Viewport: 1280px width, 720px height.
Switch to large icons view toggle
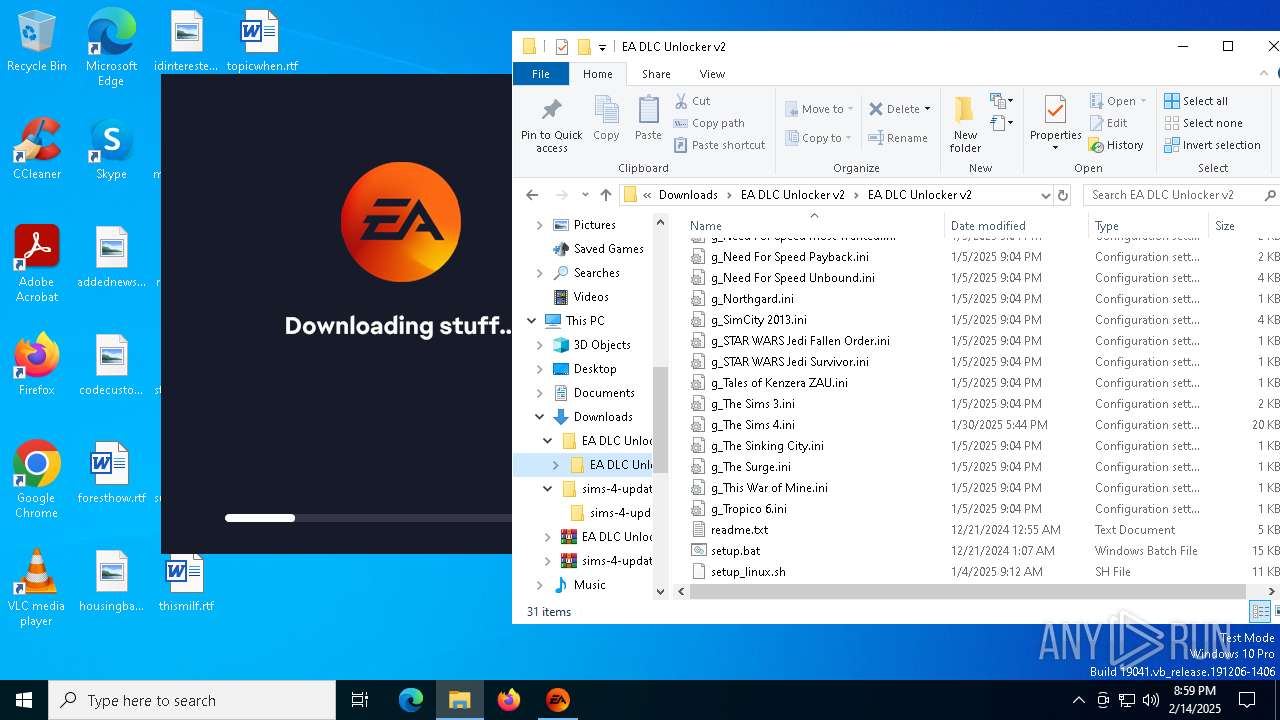[1277, 611]
